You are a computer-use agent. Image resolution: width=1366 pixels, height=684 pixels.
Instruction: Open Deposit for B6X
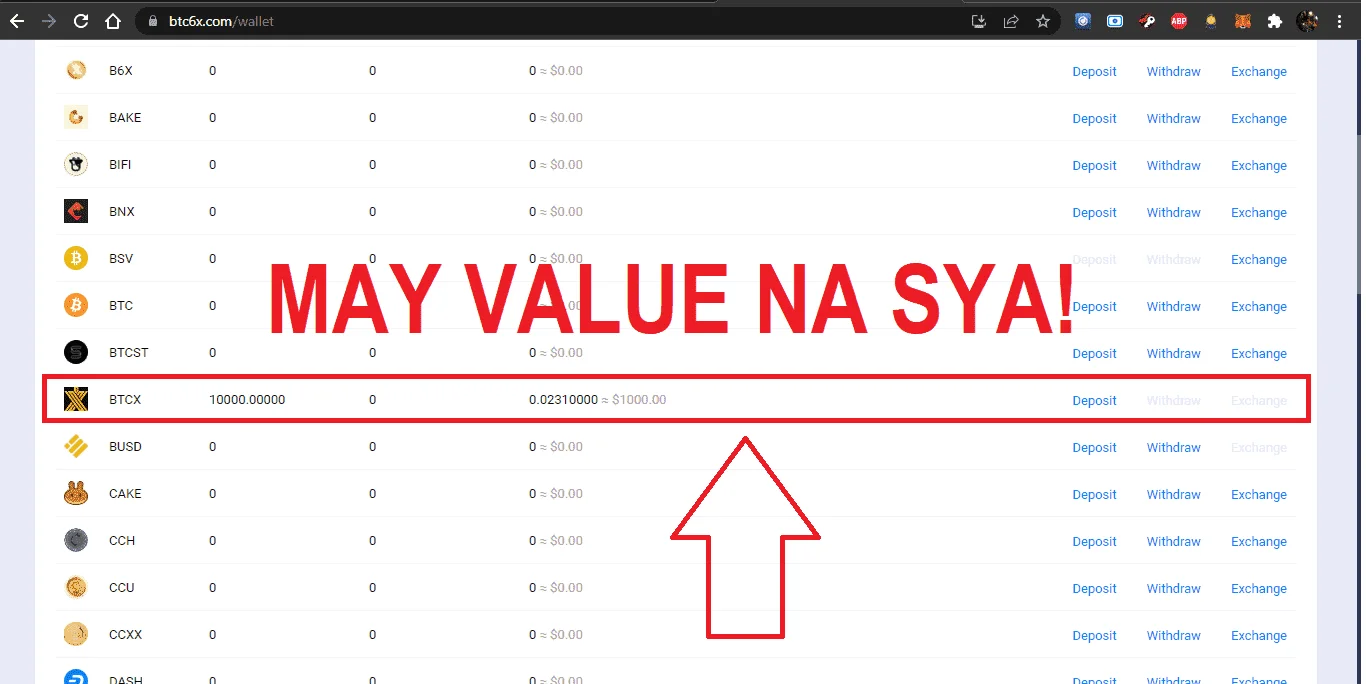pos(1094,72)
